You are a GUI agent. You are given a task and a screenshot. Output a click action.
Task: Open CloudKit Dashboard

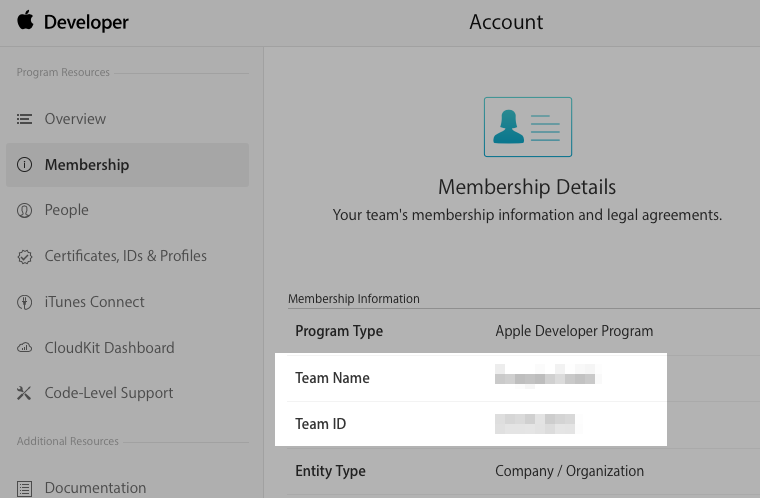click(110, 348)
